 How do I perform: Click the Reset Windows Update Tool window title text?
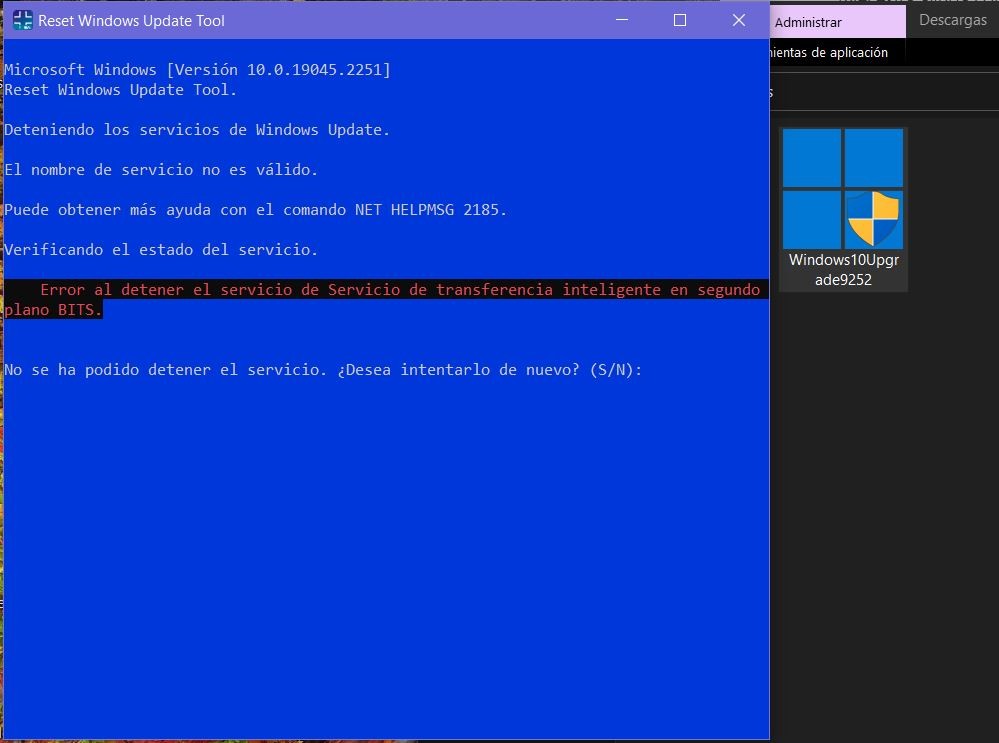pos(131,20)
